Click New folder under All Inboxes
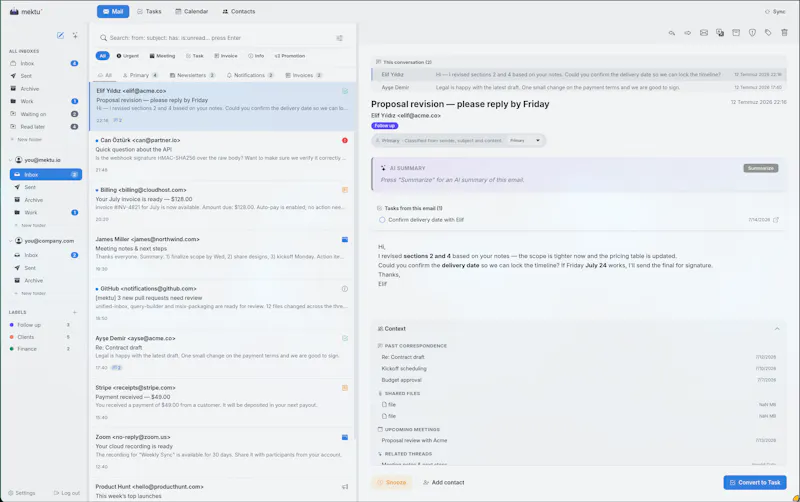The height and width of the screenshot is (502, 800). 30,139
